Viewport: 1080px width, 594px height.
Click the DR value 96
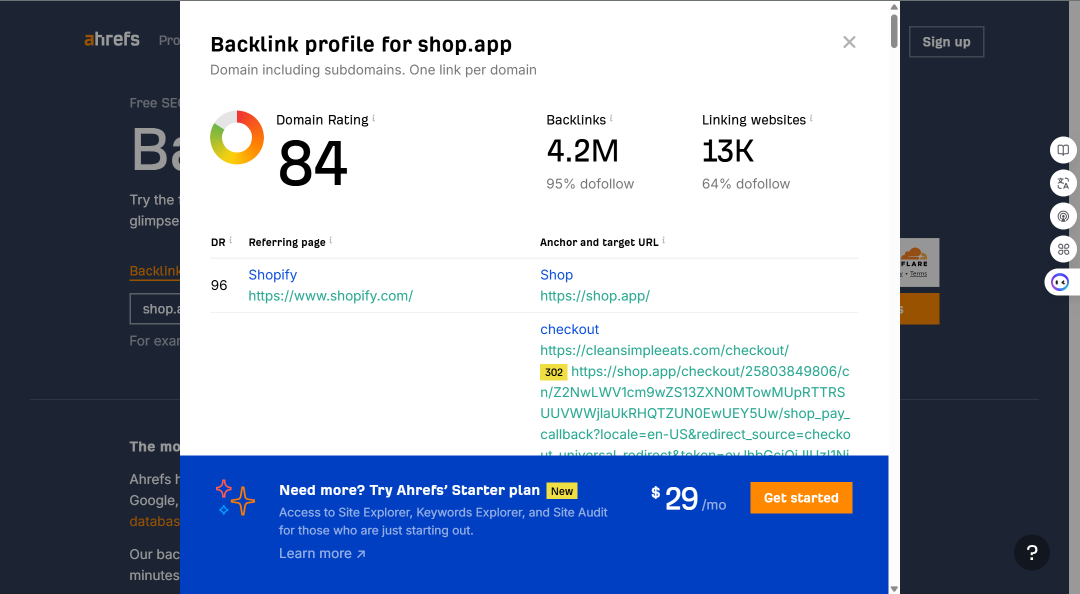click(x=219, y=285)
